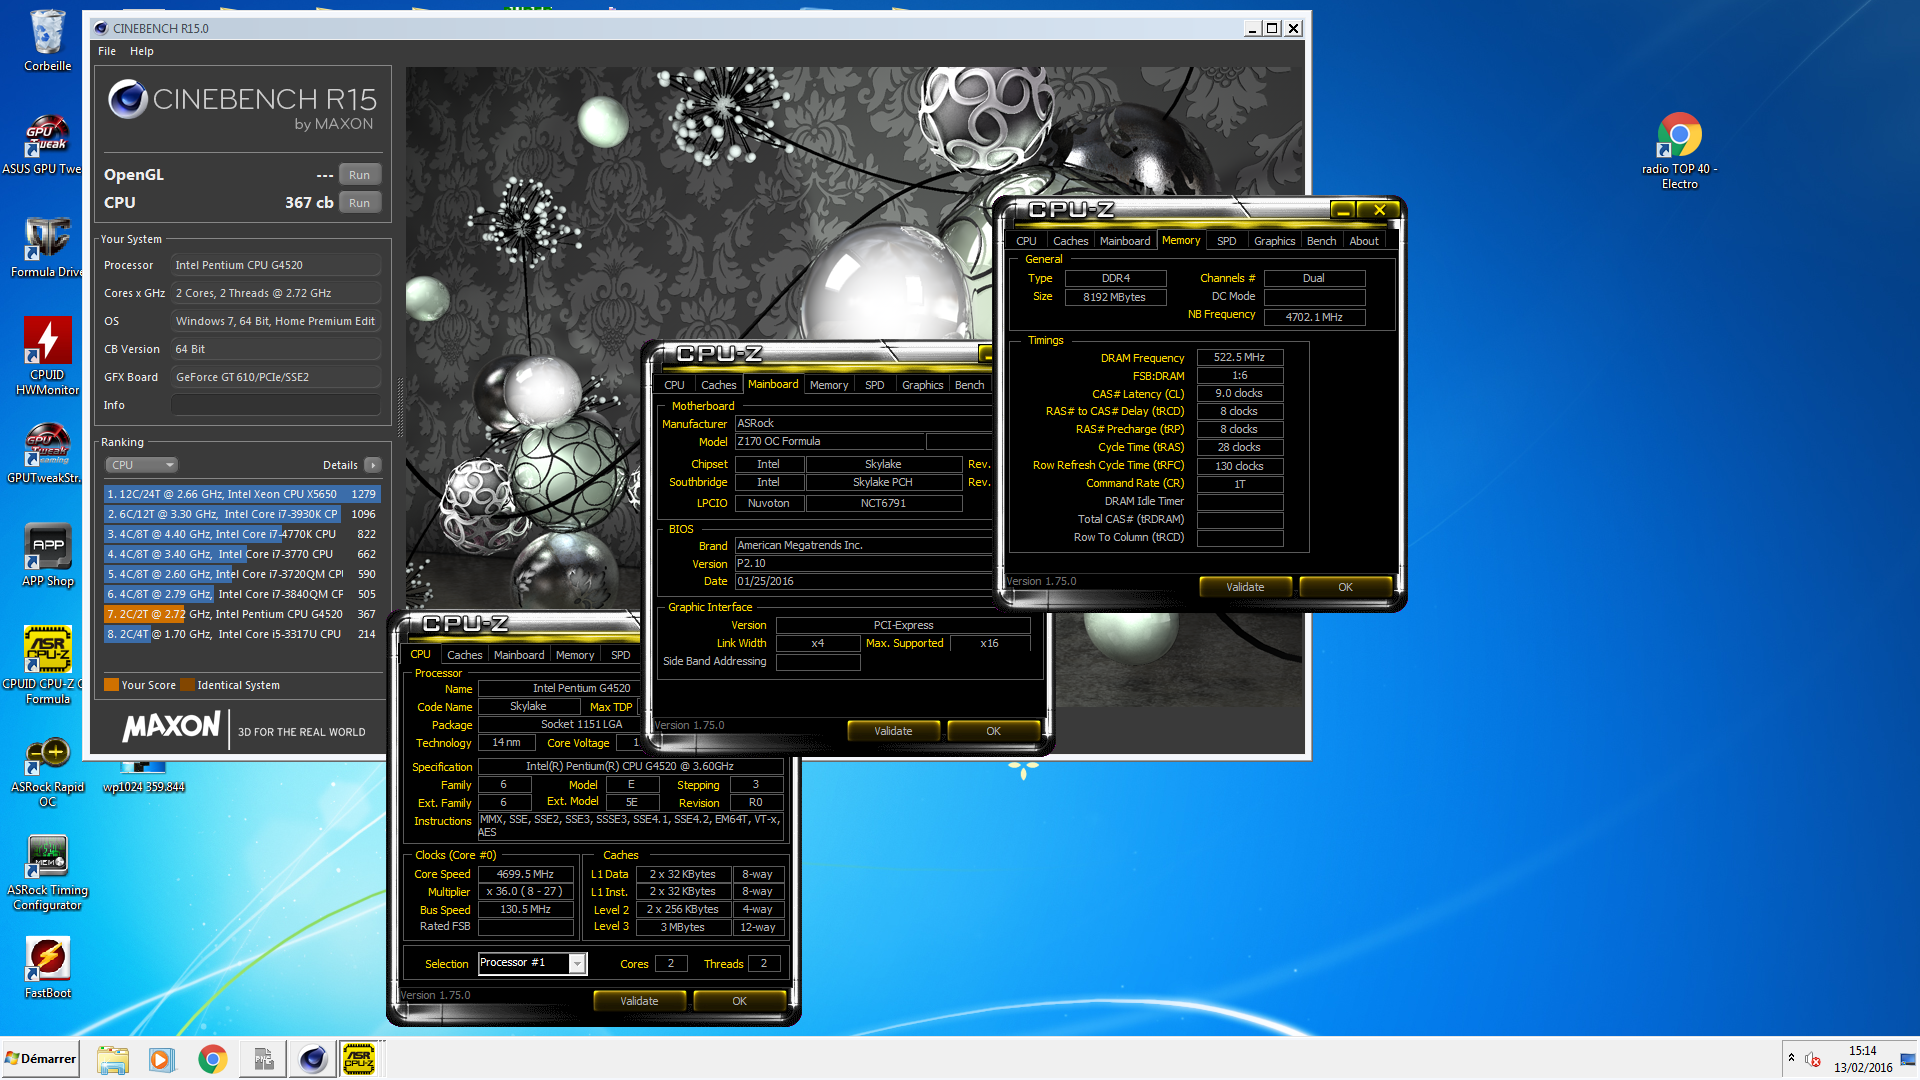Switch to the CPU-Z taskbar icon
This screenshot has width=1920, height=1080.
click(x=359, y=1059)
